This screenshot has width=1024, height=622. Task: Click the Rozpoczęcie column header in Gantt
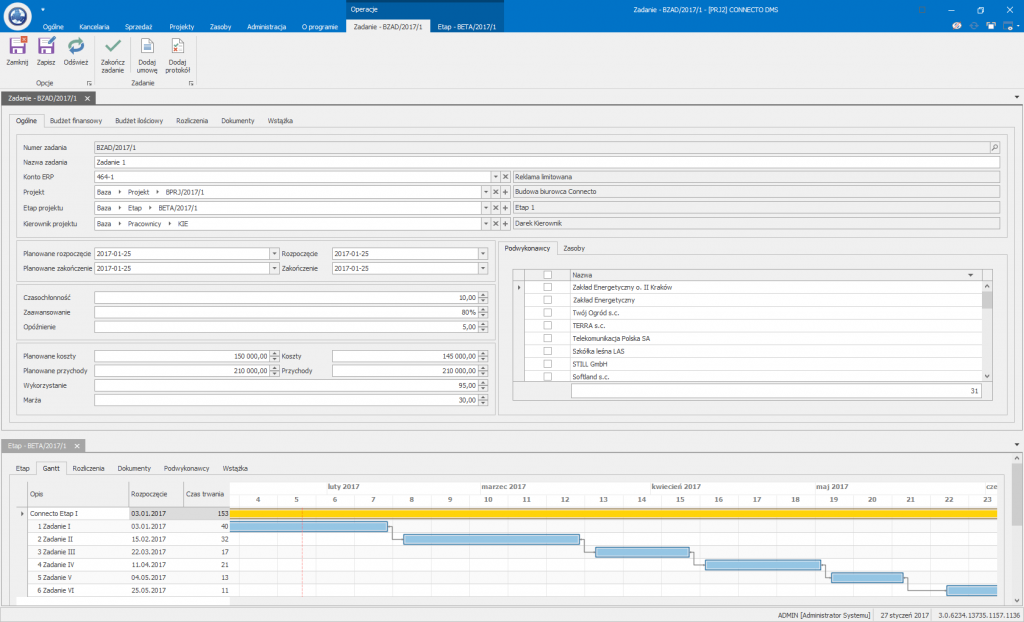[x=156, y=494]
